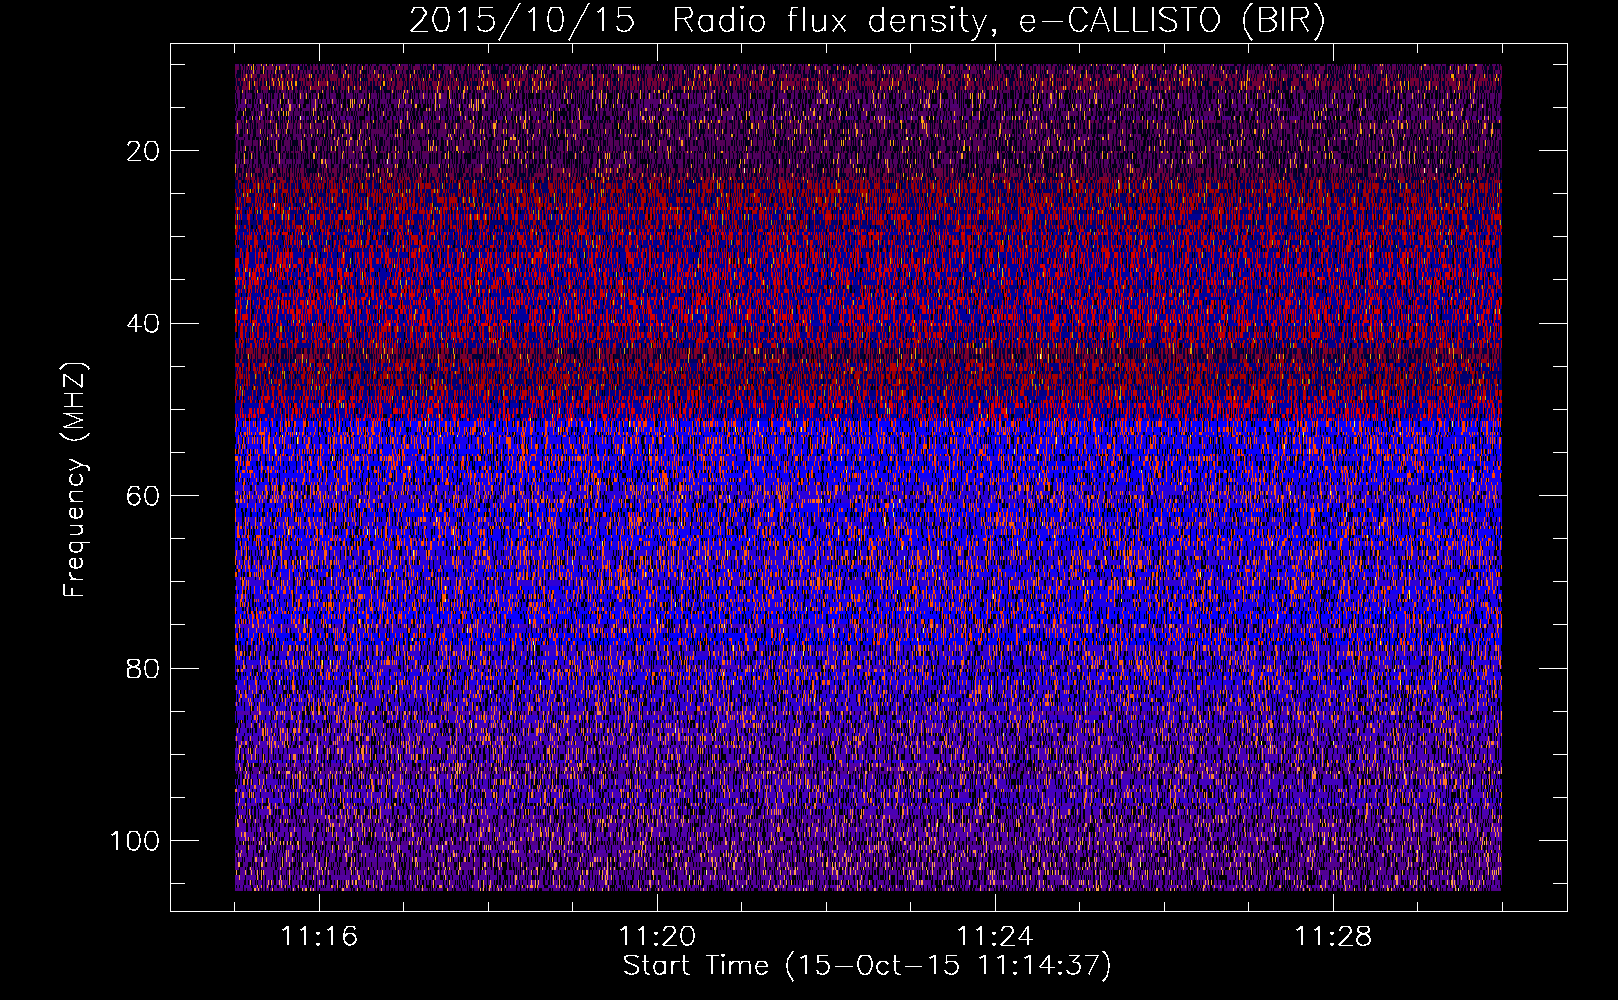The height and width of the screenshot is (1000, 1618).
Task: Click the 100 frequency tick label
Action: pyautogui.click(x=135, y=841)
